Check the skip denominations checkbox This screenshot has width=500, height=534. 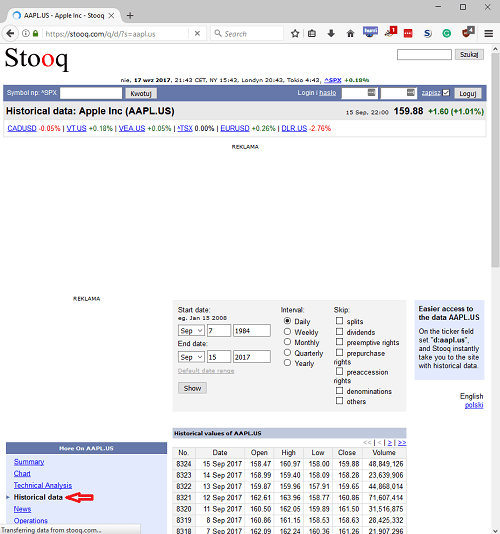click(x=339, y=390)
